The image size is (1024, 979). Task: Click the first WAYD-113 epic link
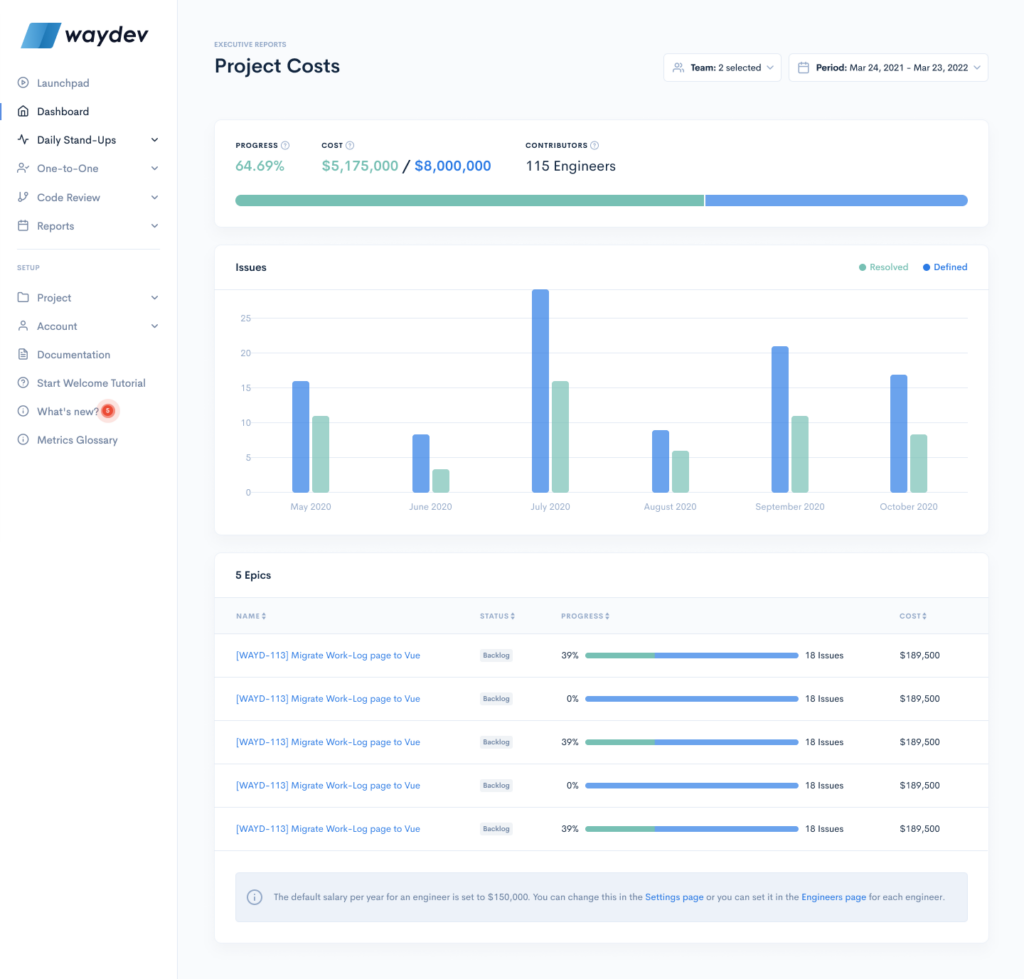coord(327,655)
